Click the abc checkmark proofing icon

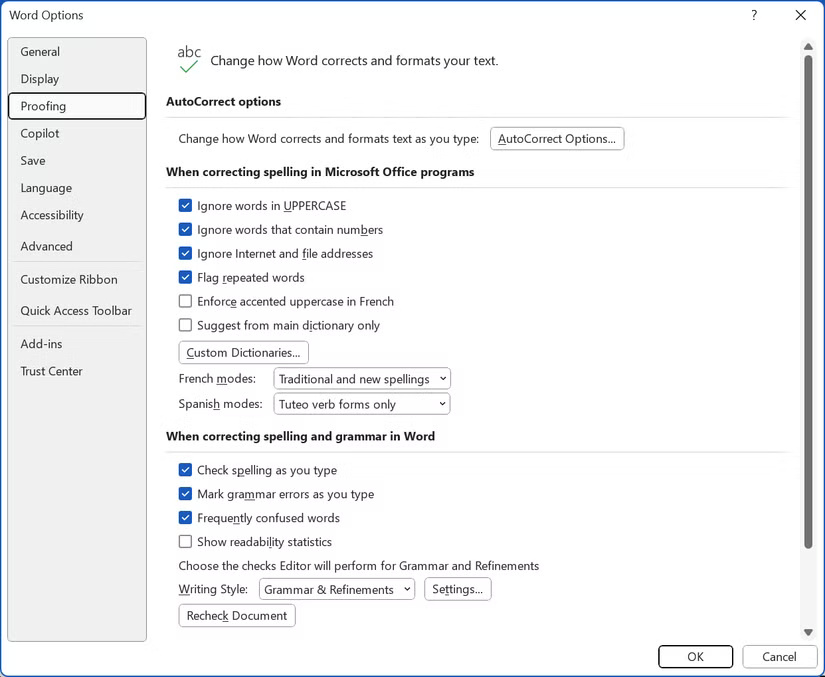[x=188, y=59]
